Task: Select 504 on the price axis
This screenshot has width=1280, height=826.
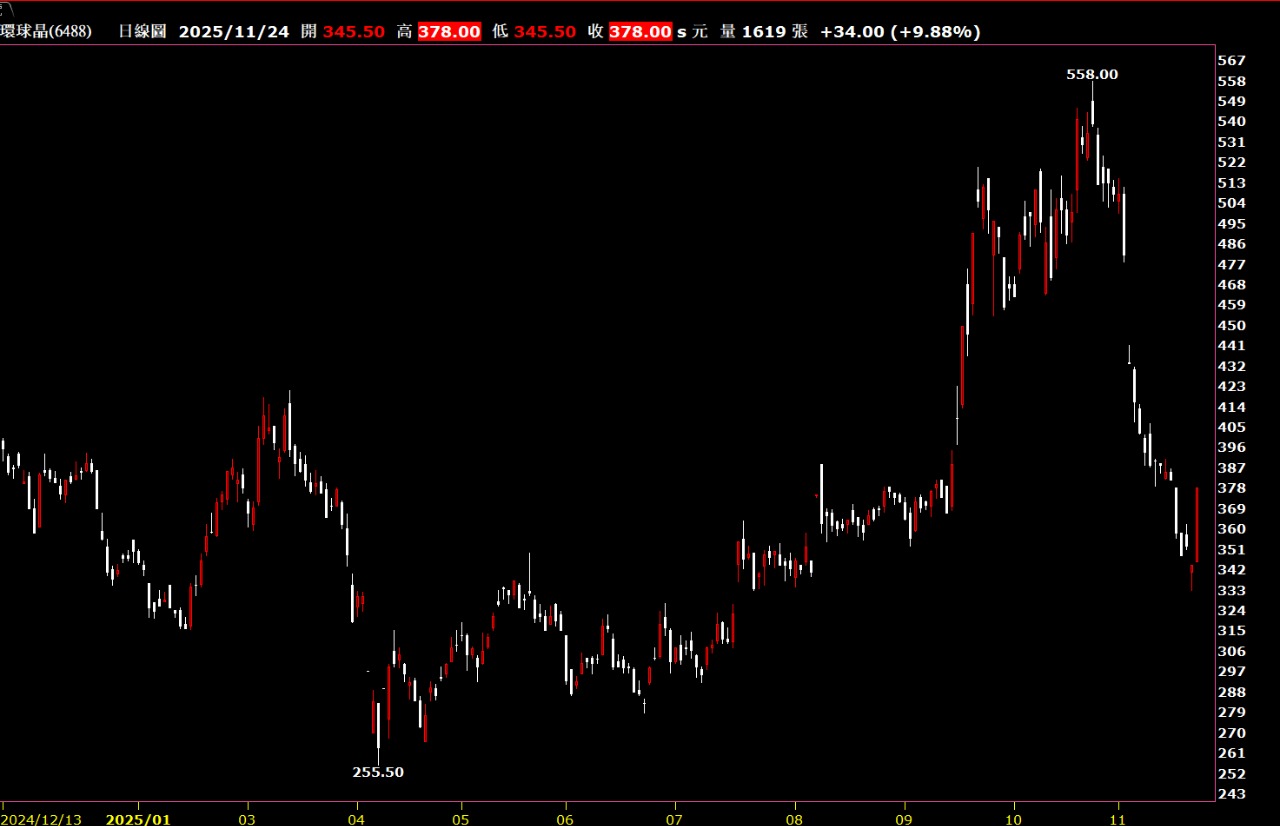Action: point(1232,203)
